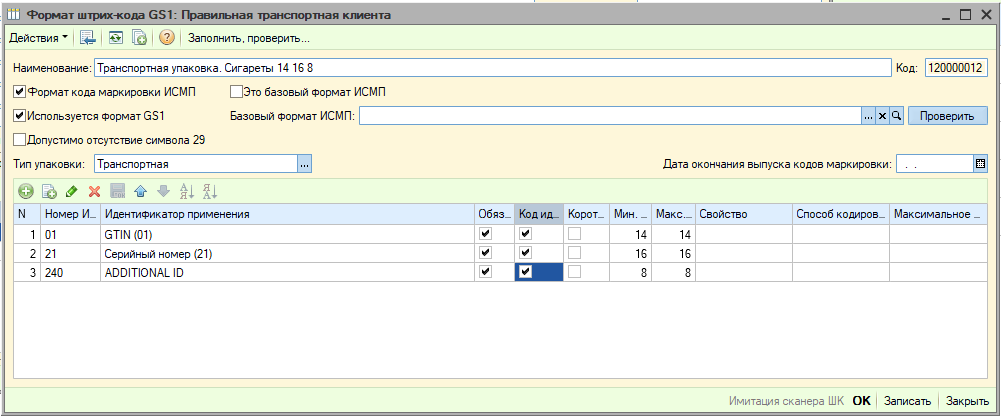
Task: Uncheck Используется формат GS1
Action: [20, 116]
